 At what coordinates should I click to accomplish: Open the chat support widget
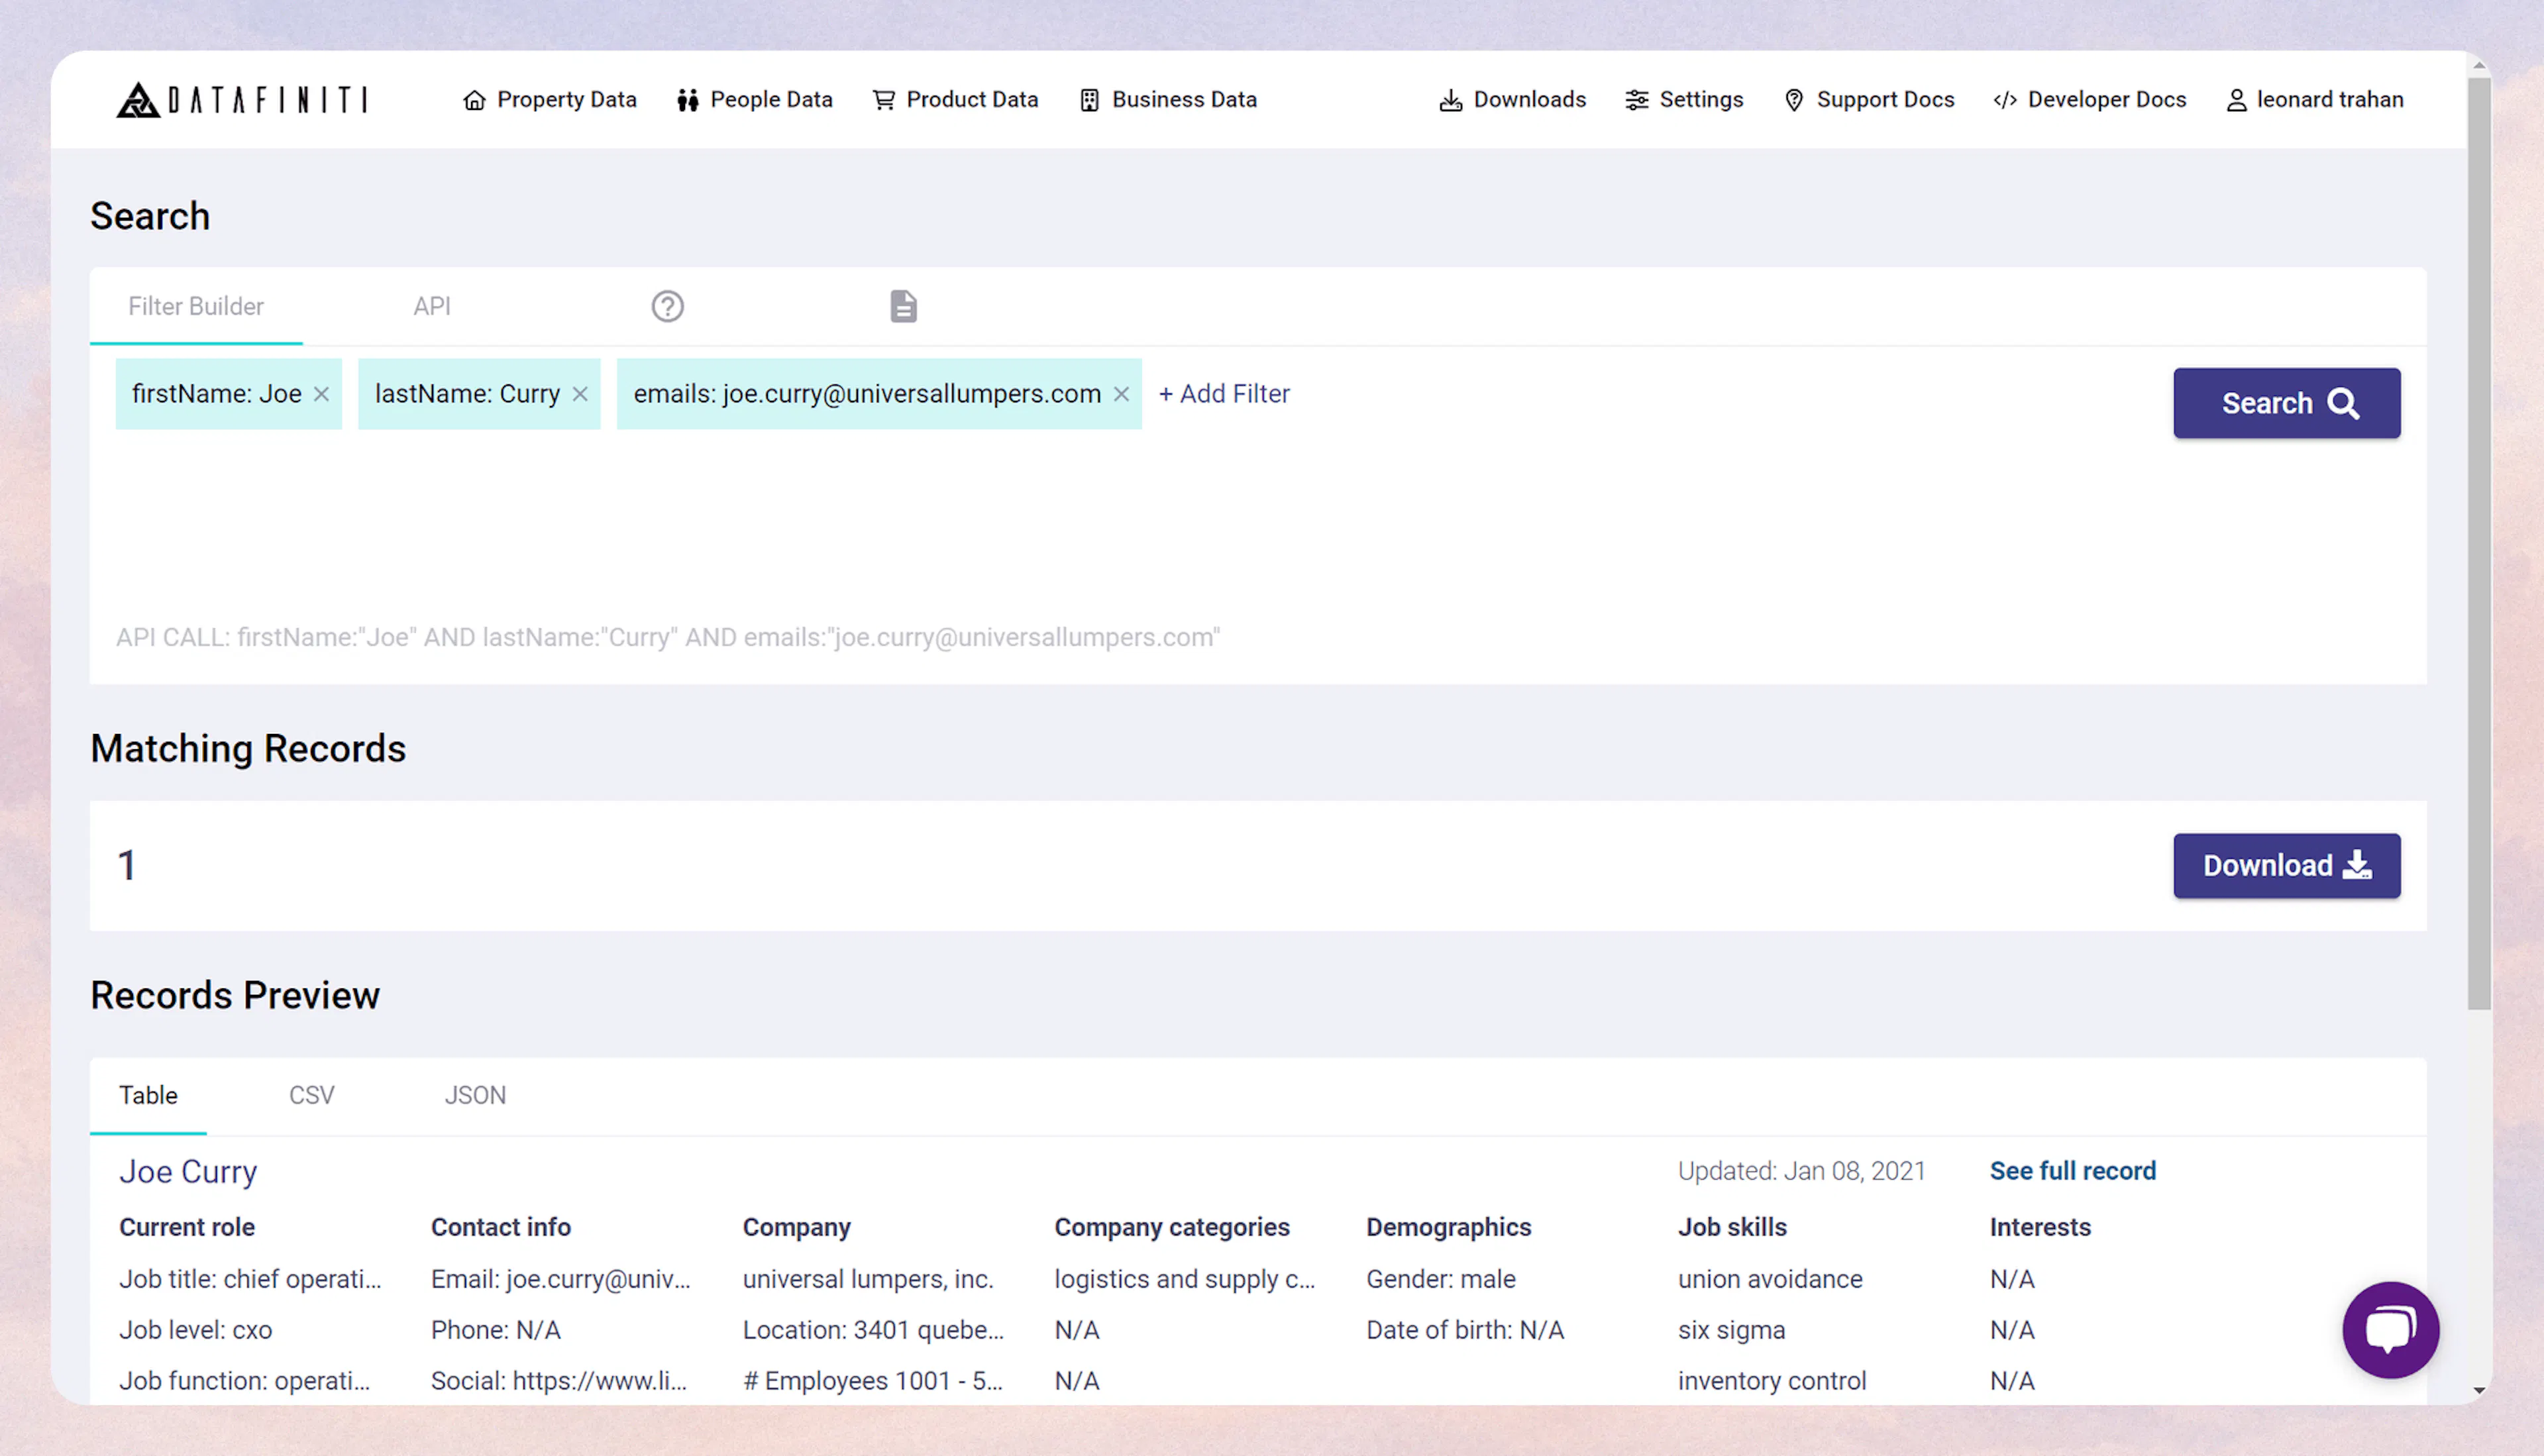(x=2391, y=1330)
